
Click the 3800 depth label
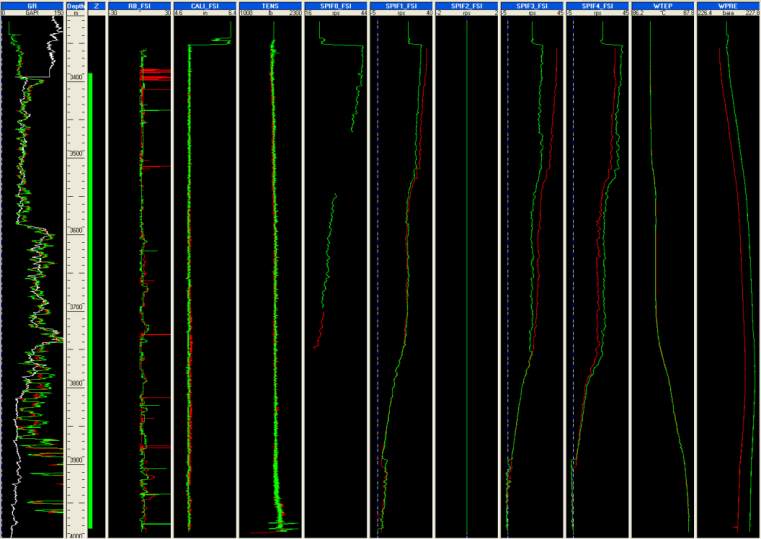(x=76, y=383)
